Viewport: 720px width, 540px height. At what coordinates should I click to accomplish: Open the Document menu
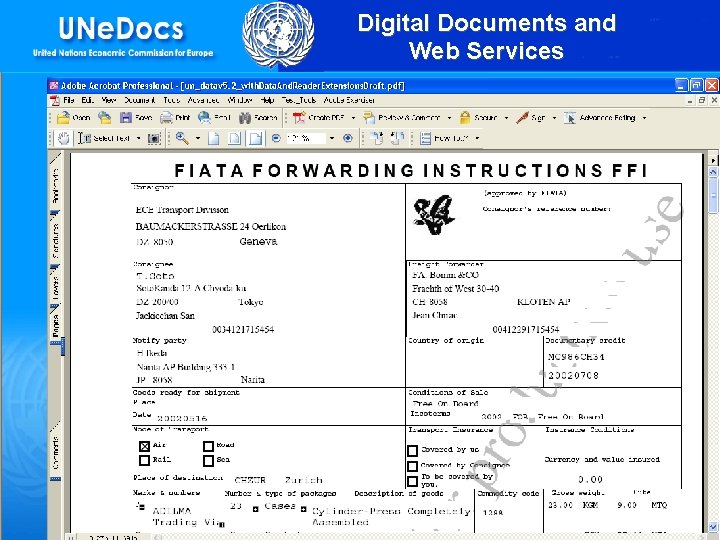[139, 100]
